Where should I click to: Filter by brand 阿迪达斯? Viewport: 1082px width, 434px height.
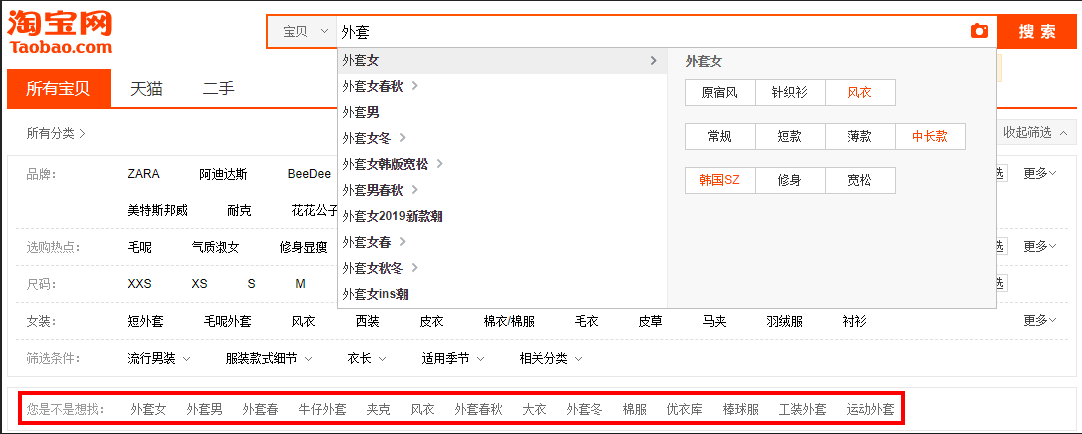223,174
